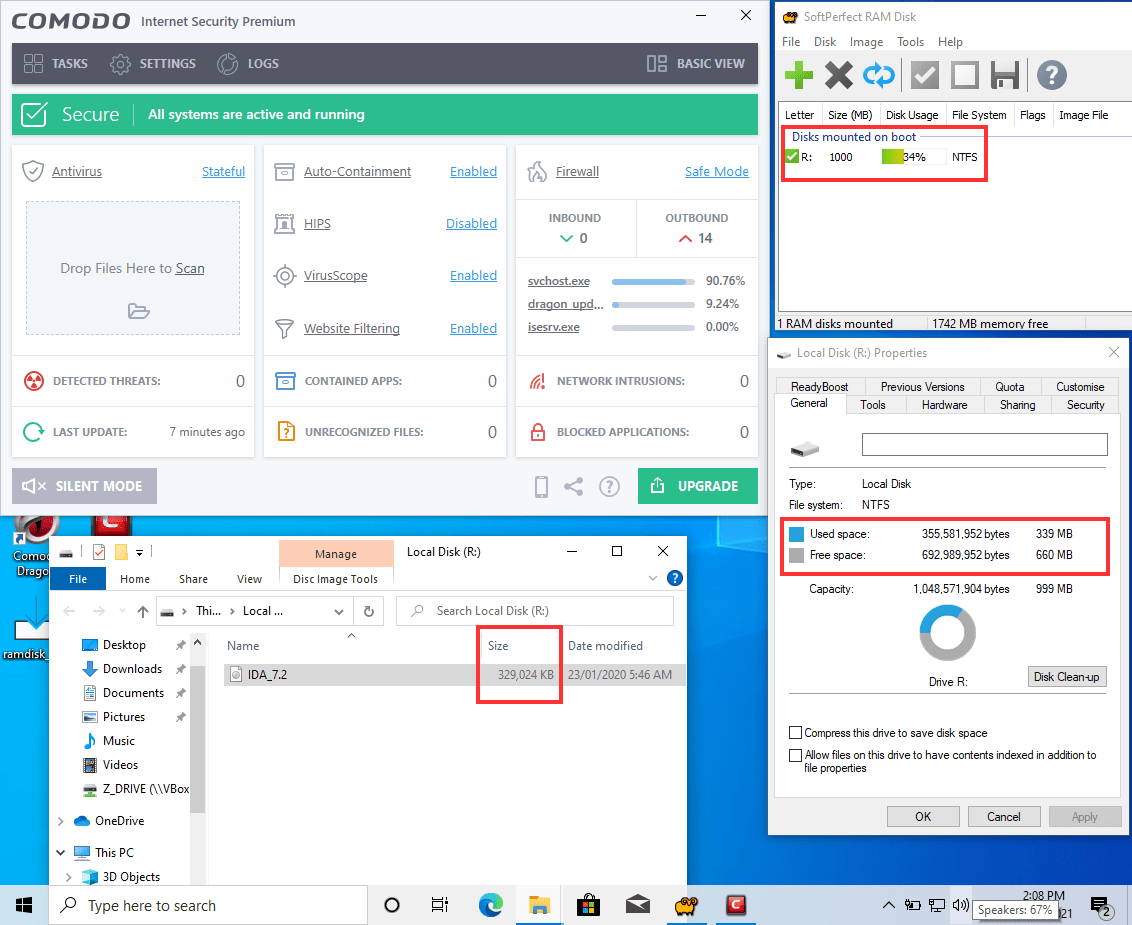Open Task View from taskbar
1132x925 pixels.
pos(440,906)
